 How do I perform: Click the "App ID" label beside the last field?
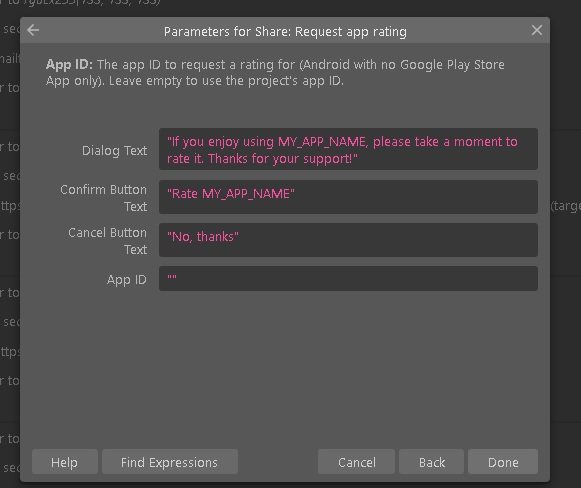click(x=127, y=280)
